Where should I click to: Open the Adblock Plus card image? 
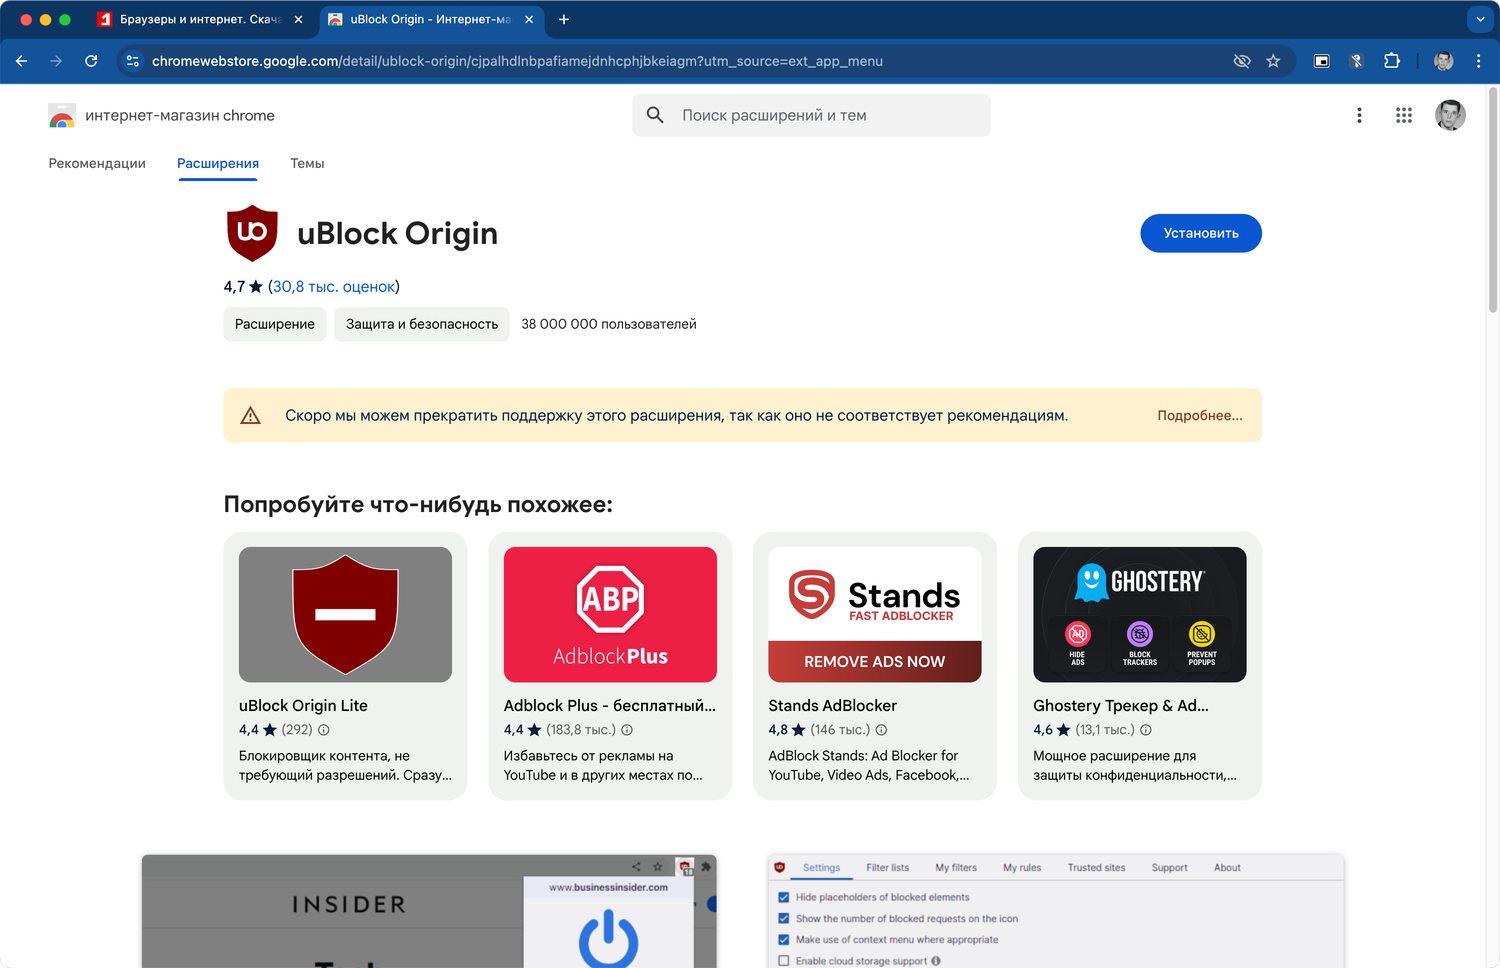coord(610,615)
